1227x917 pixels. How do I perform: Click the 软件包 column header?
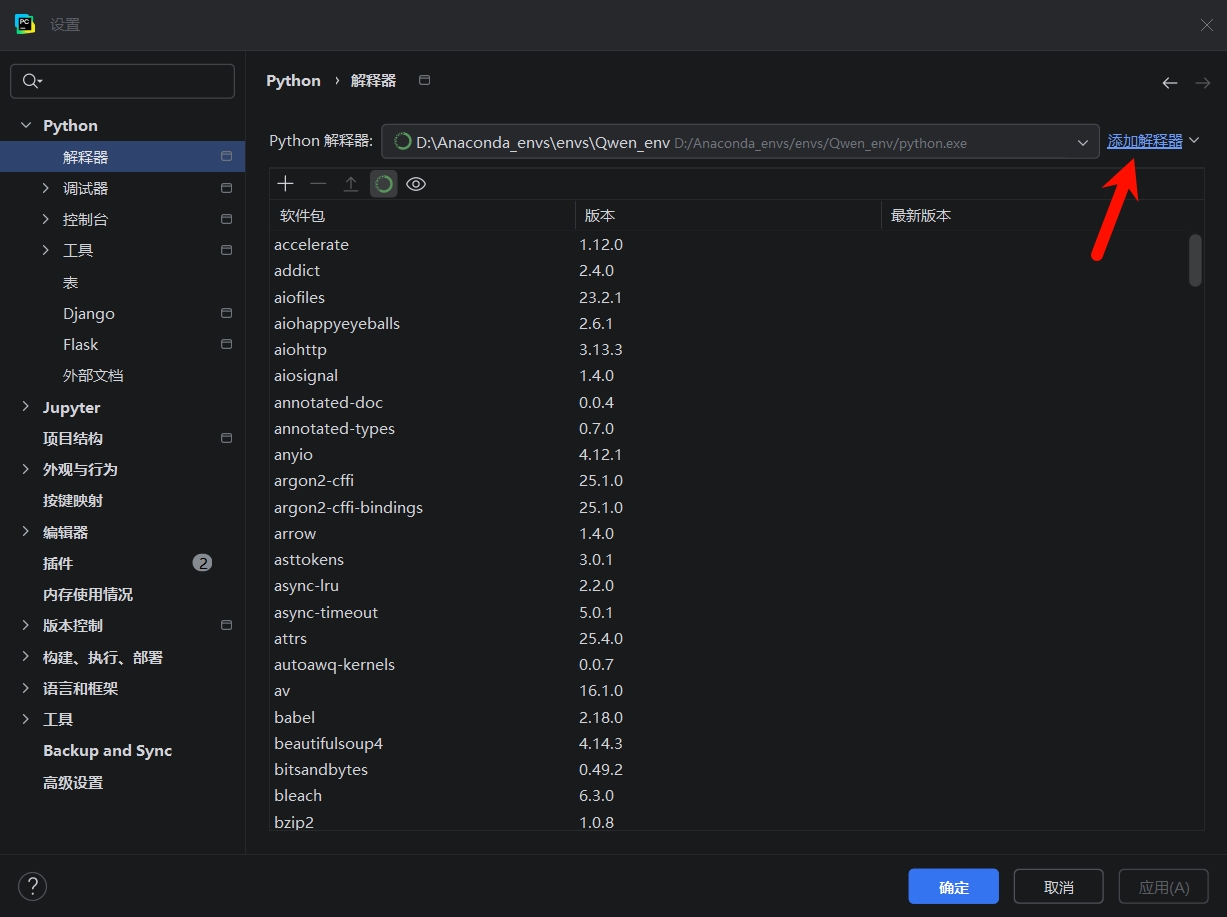[422, 215]
